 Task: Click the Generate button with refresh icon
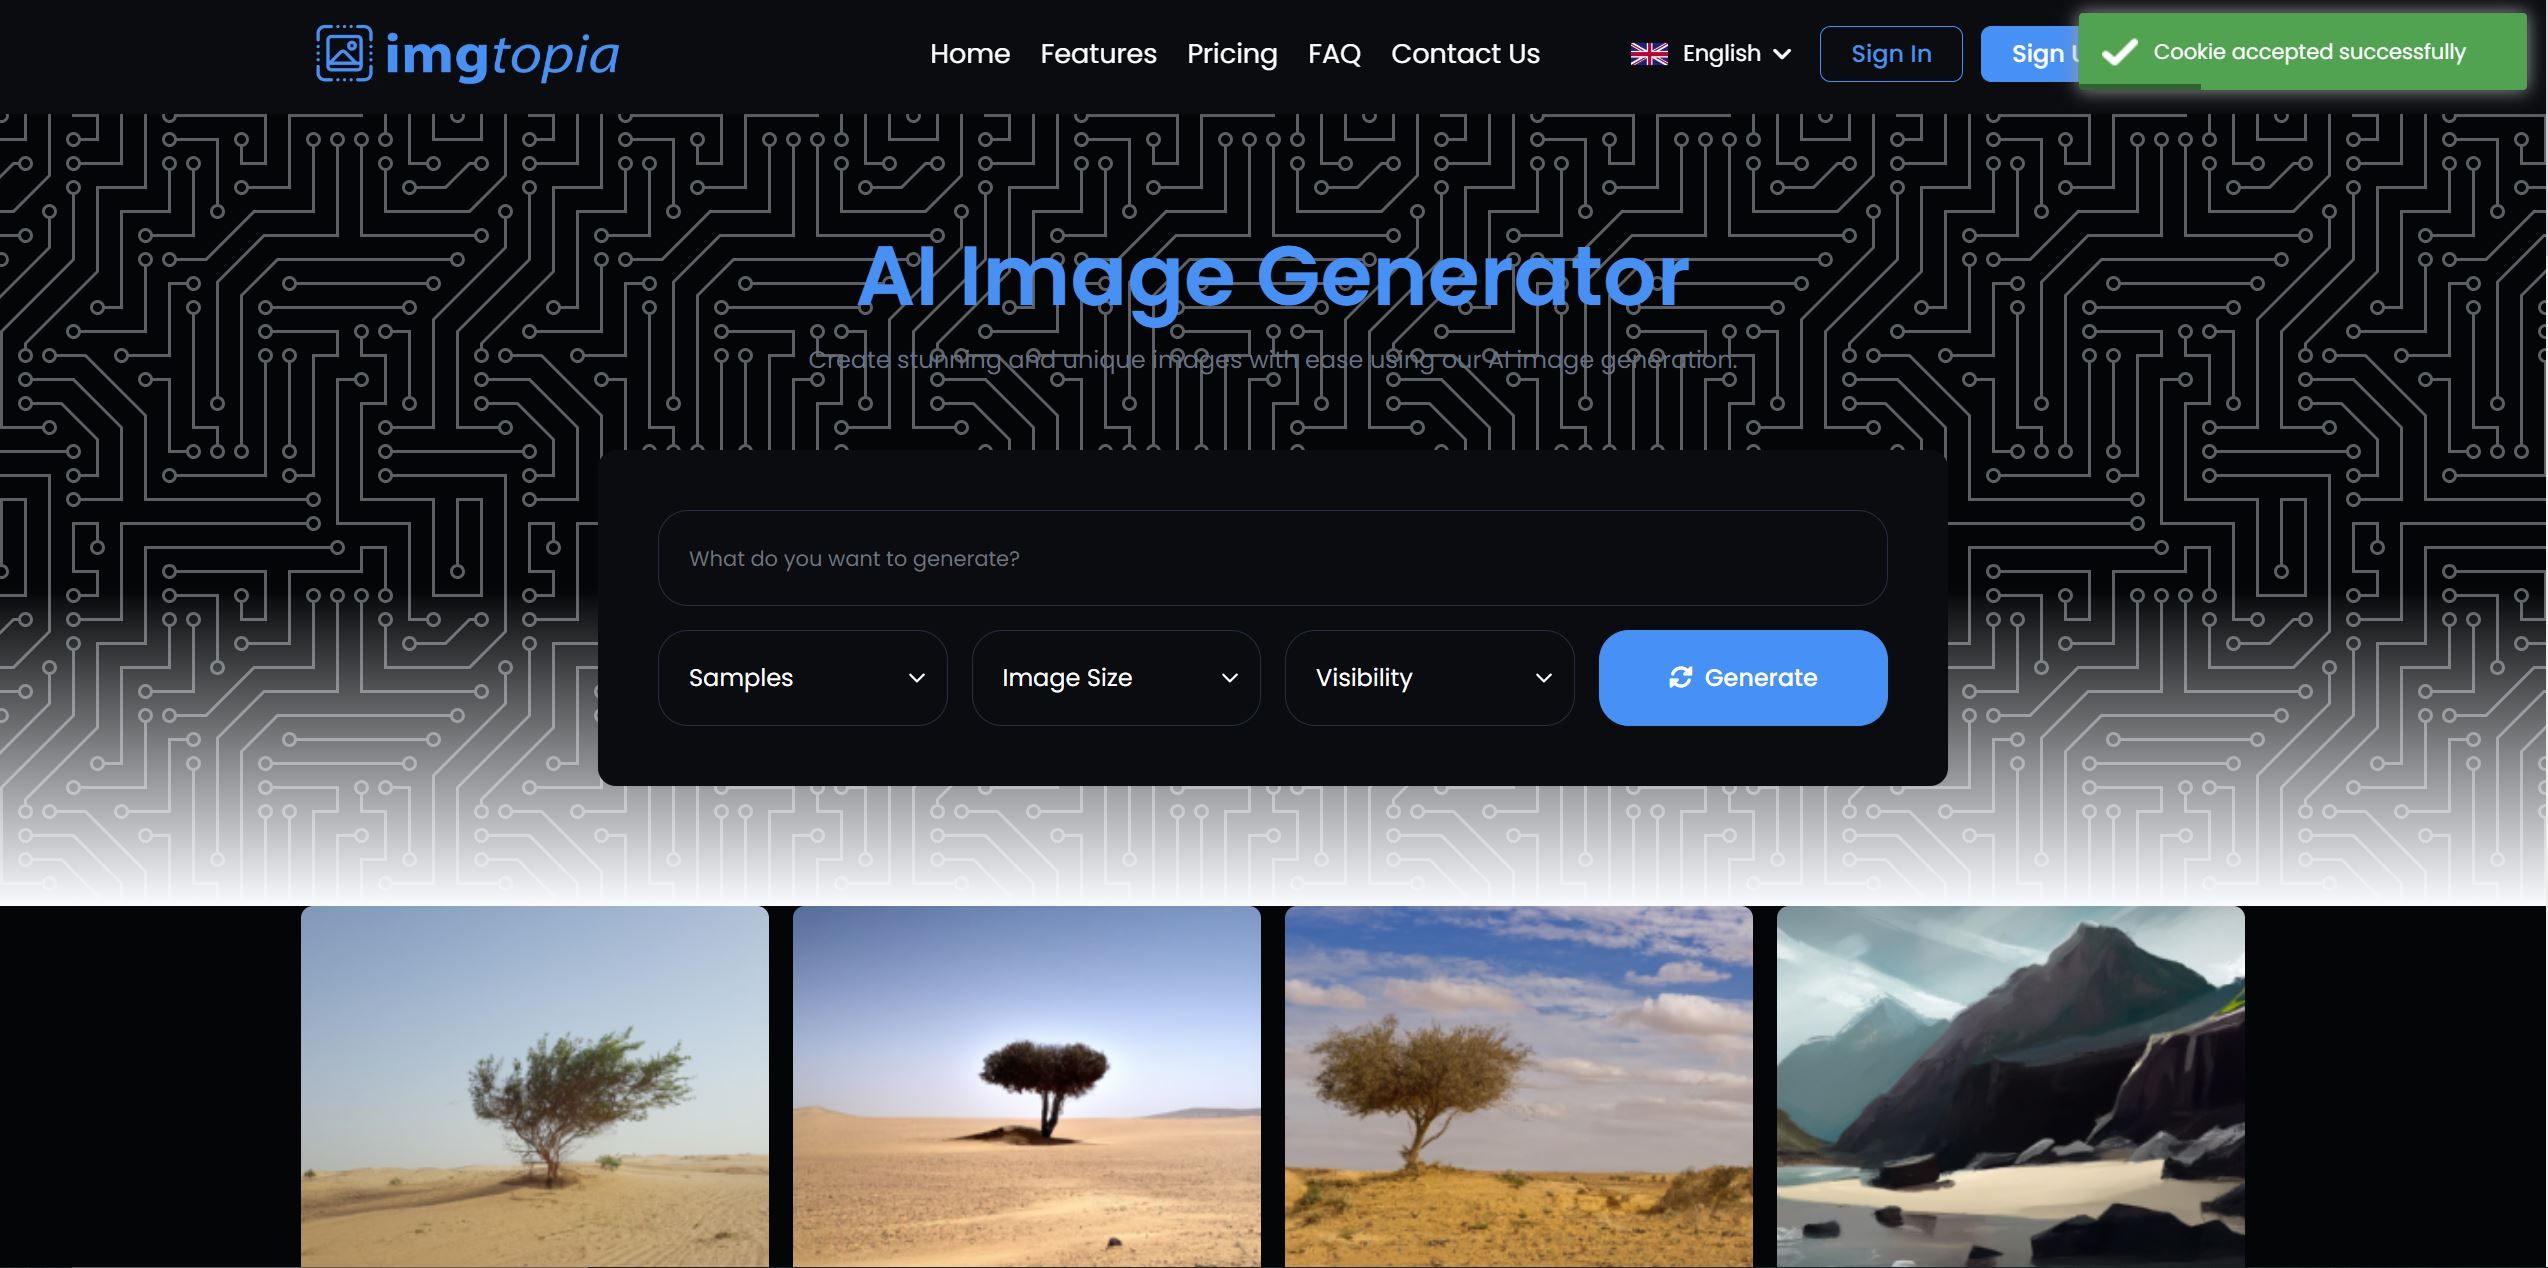(1744, 678)
